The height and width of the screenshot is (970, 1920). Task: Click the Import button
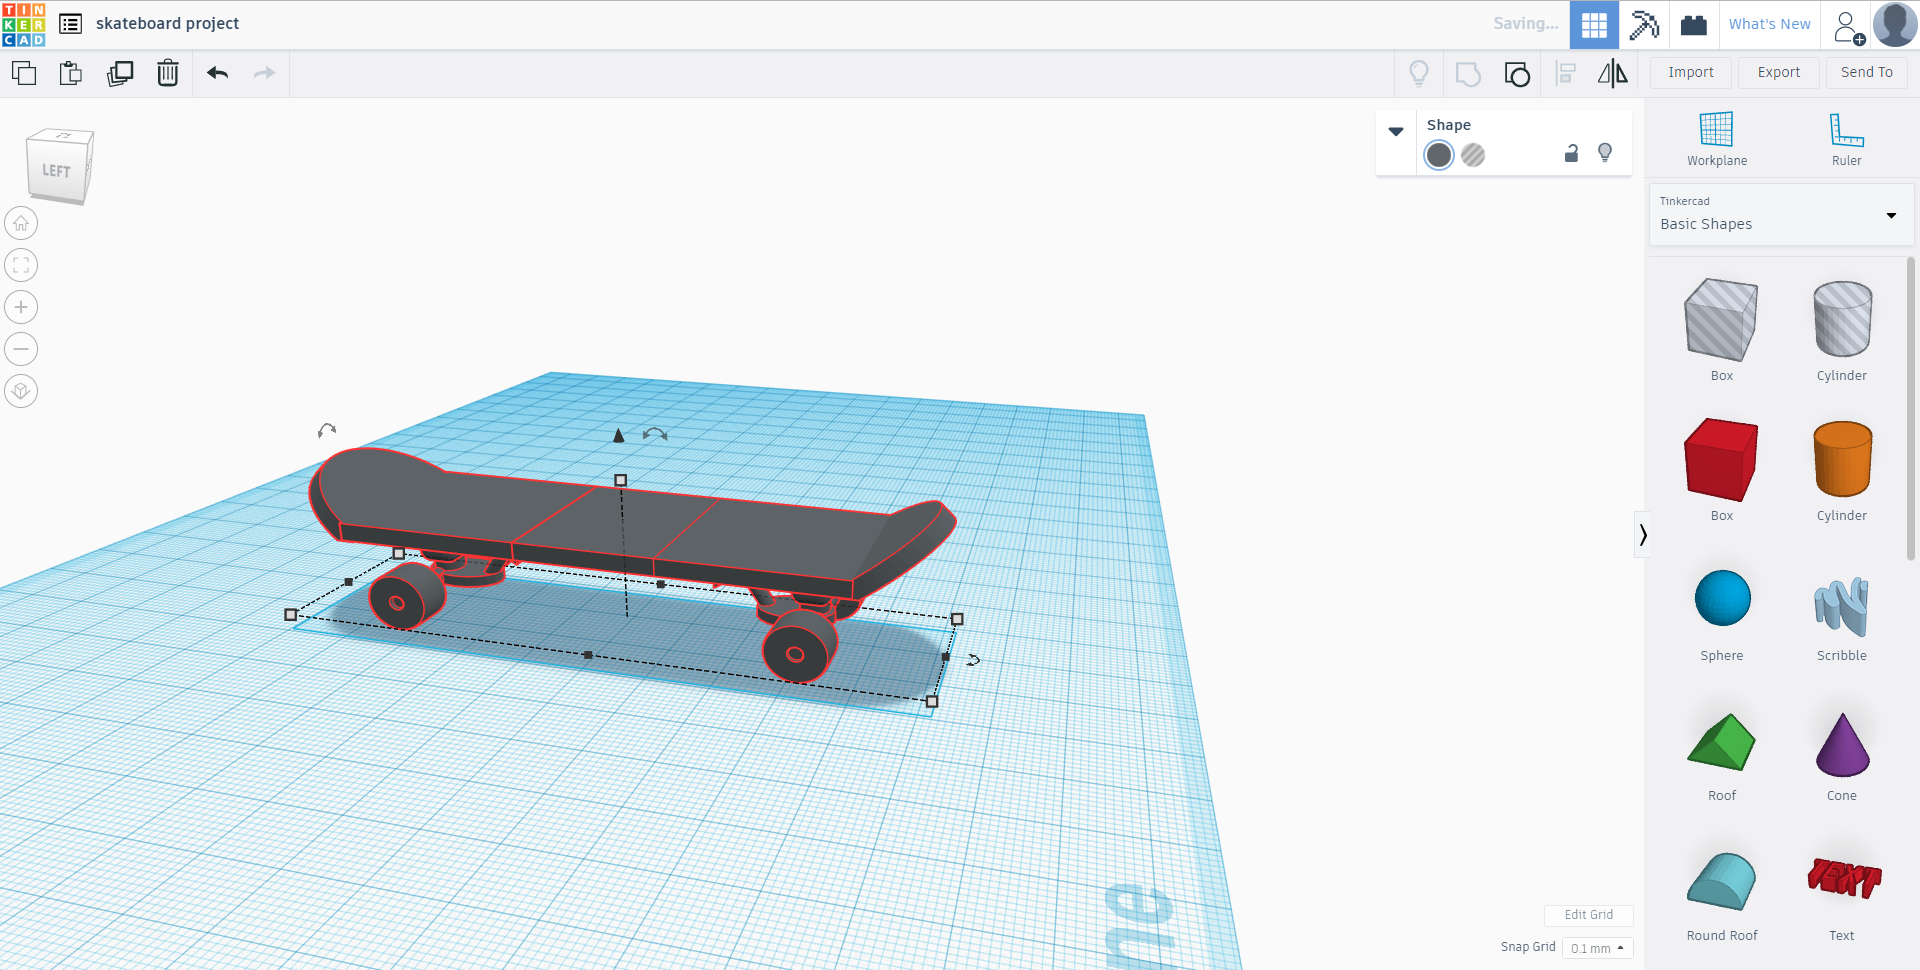click(1691, 72)
